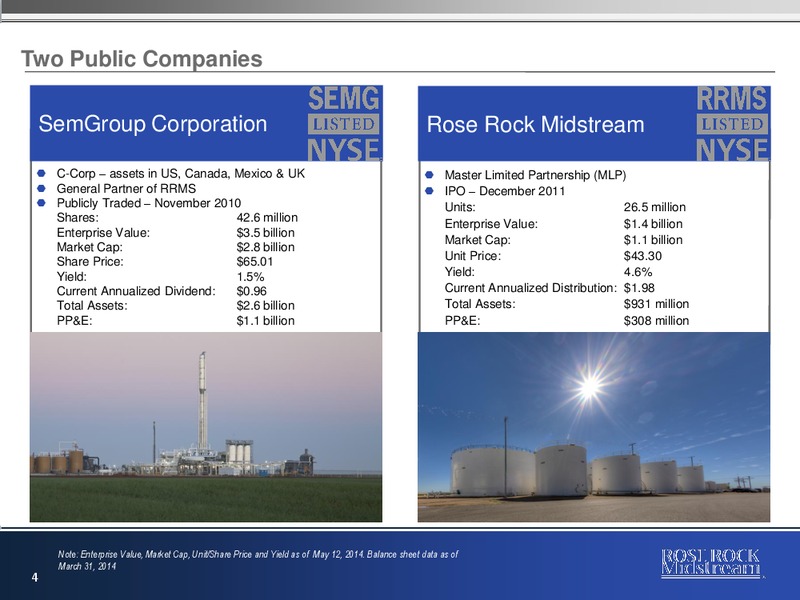The width and height of the screenshot is (800, 600).
Task: Click the '$0.96' annualized dividend value
Action: (x=251, y=291)
